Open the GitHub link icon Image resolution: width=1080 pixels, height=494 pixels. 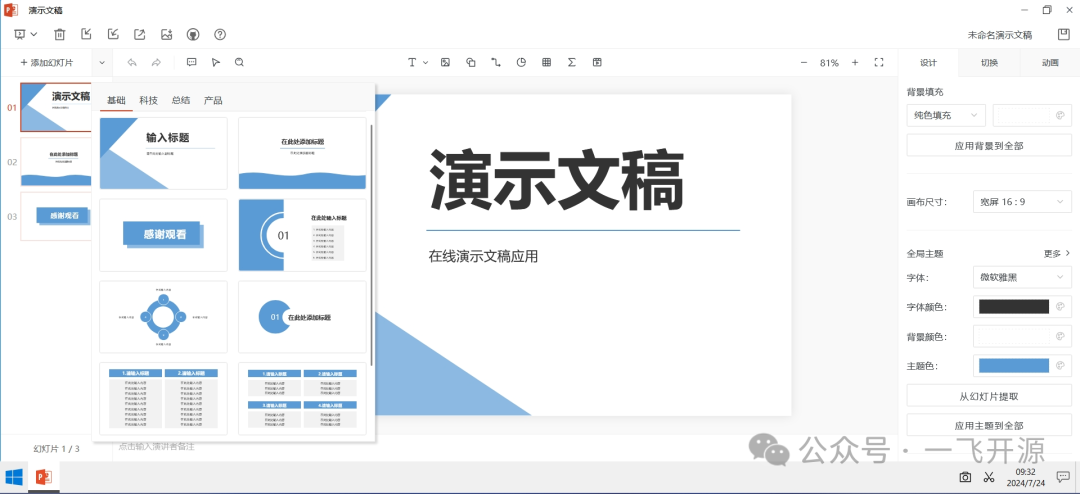(193, 35)
